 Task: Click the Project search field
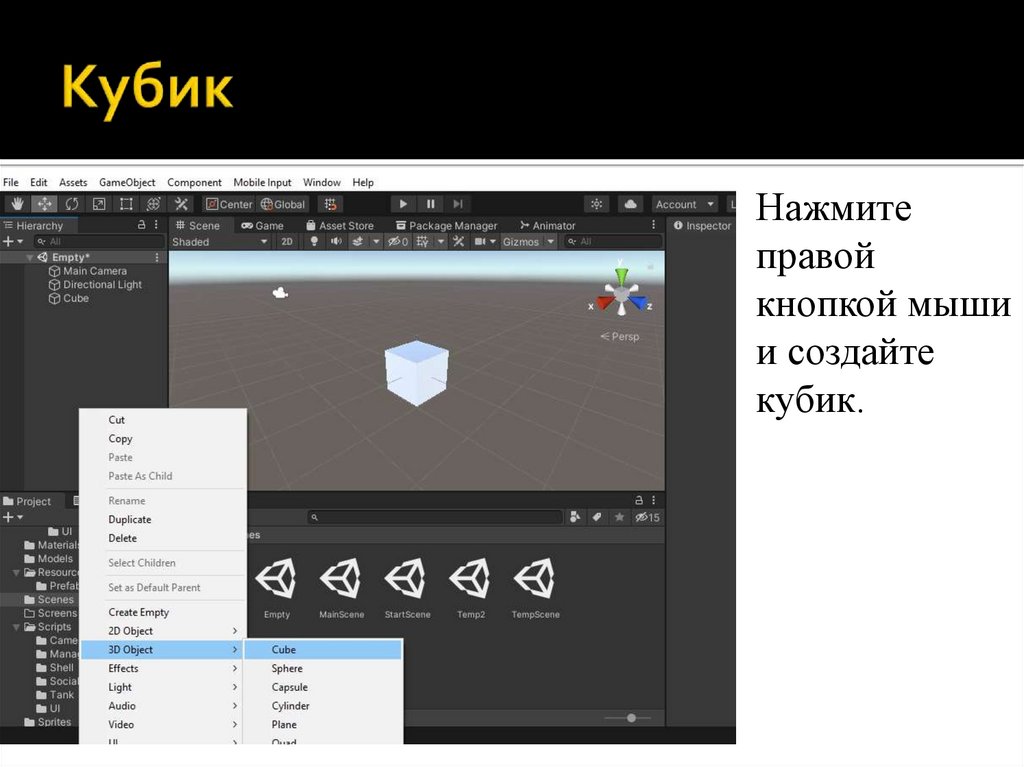coord(435,517)
